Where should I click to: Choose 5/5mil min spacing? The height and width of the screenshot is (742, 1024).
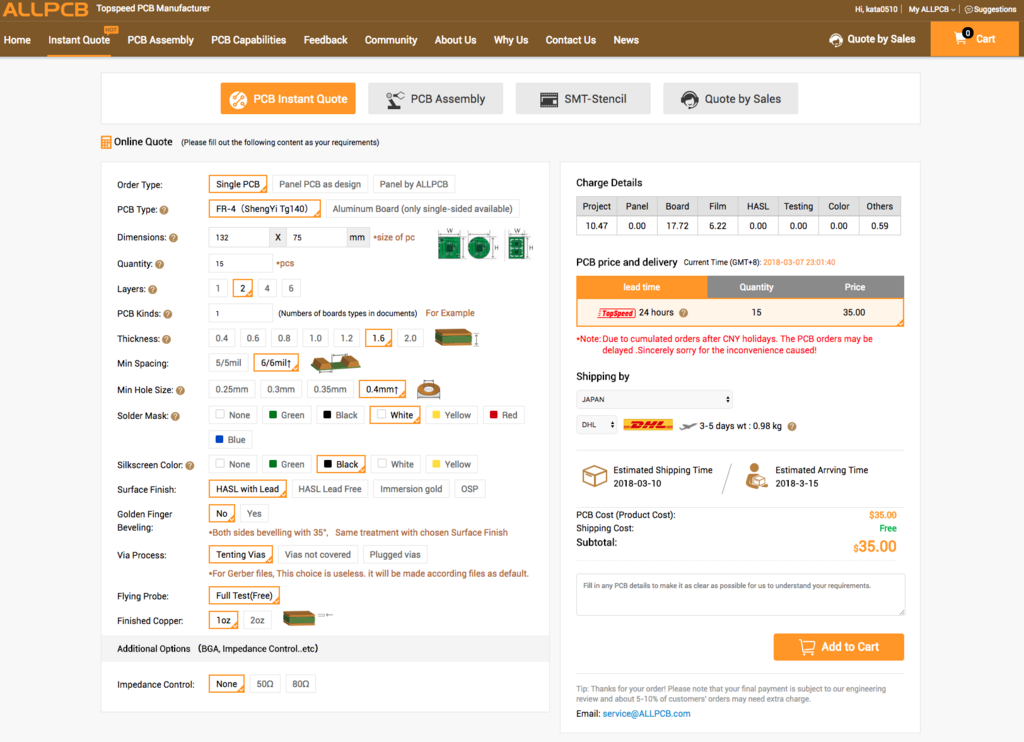click(229, 363)
